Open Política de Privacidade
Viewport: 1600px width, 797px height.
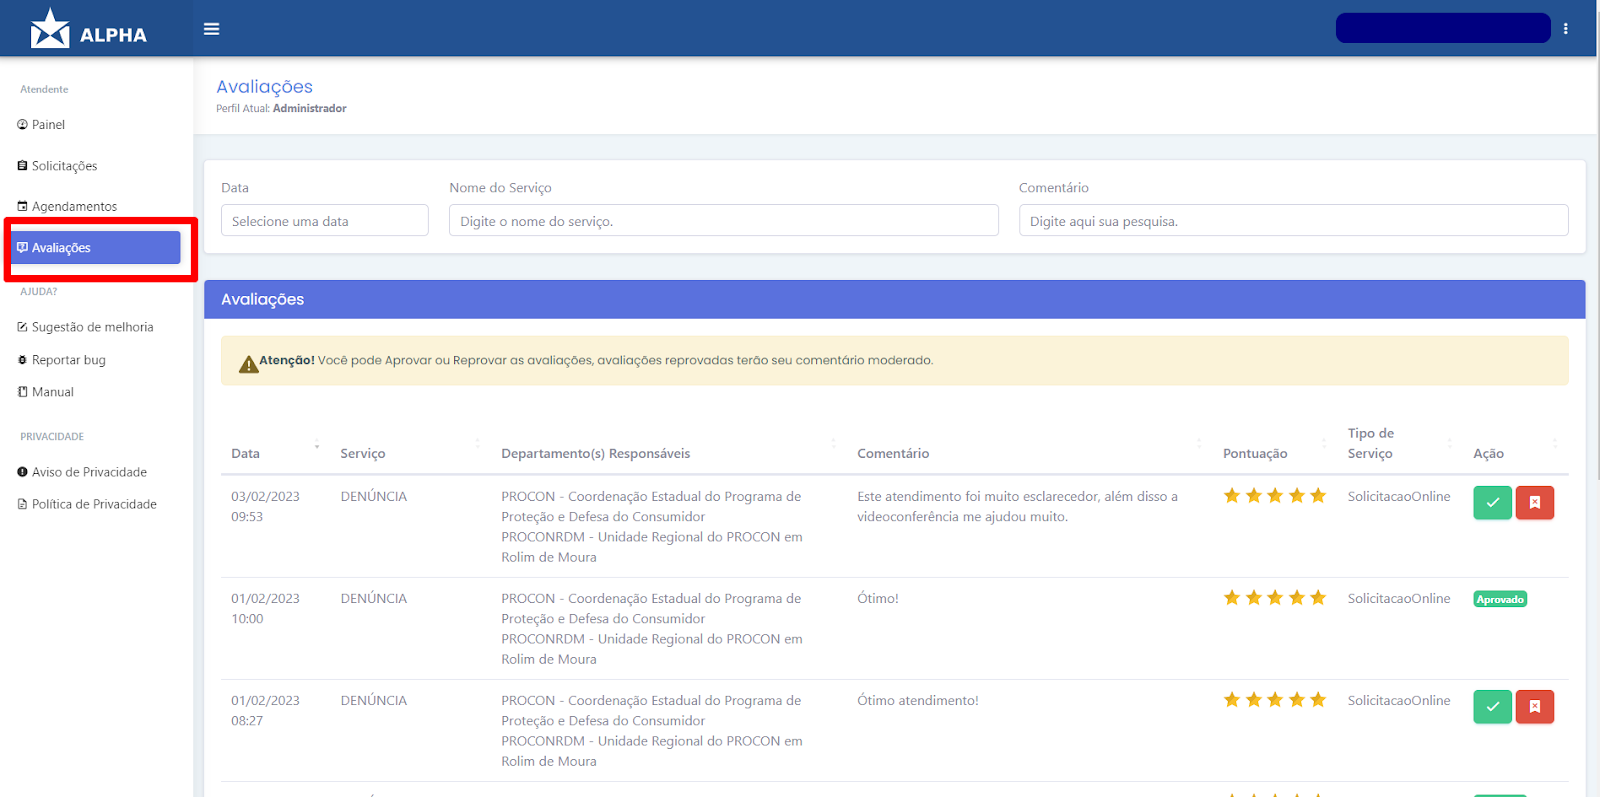coord(87,504)
